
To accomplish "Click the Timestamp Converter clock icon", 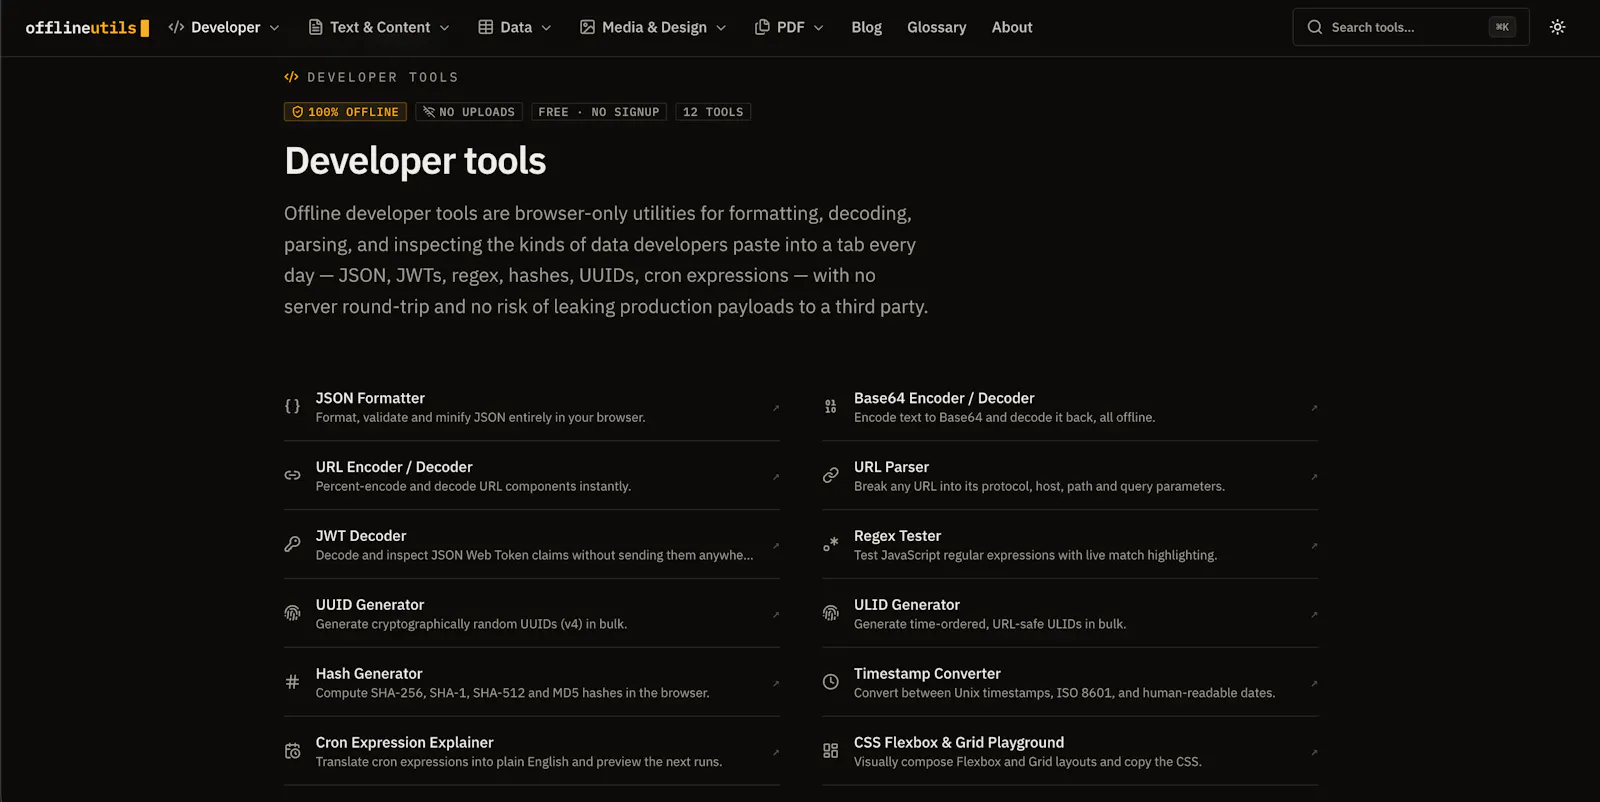I will (830, 682).
